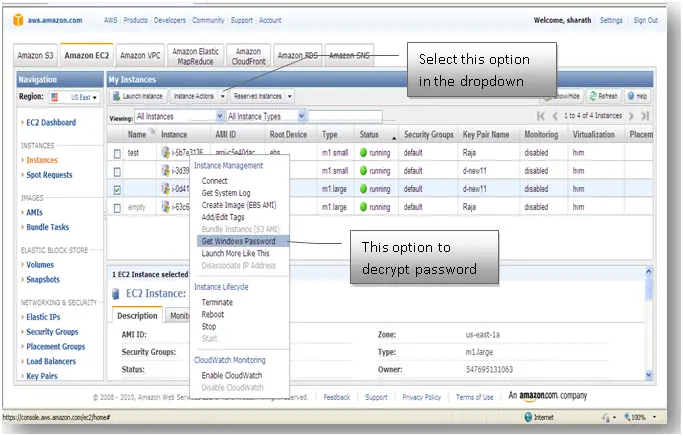Open All Instance Types dropdown

click(266, 116)
